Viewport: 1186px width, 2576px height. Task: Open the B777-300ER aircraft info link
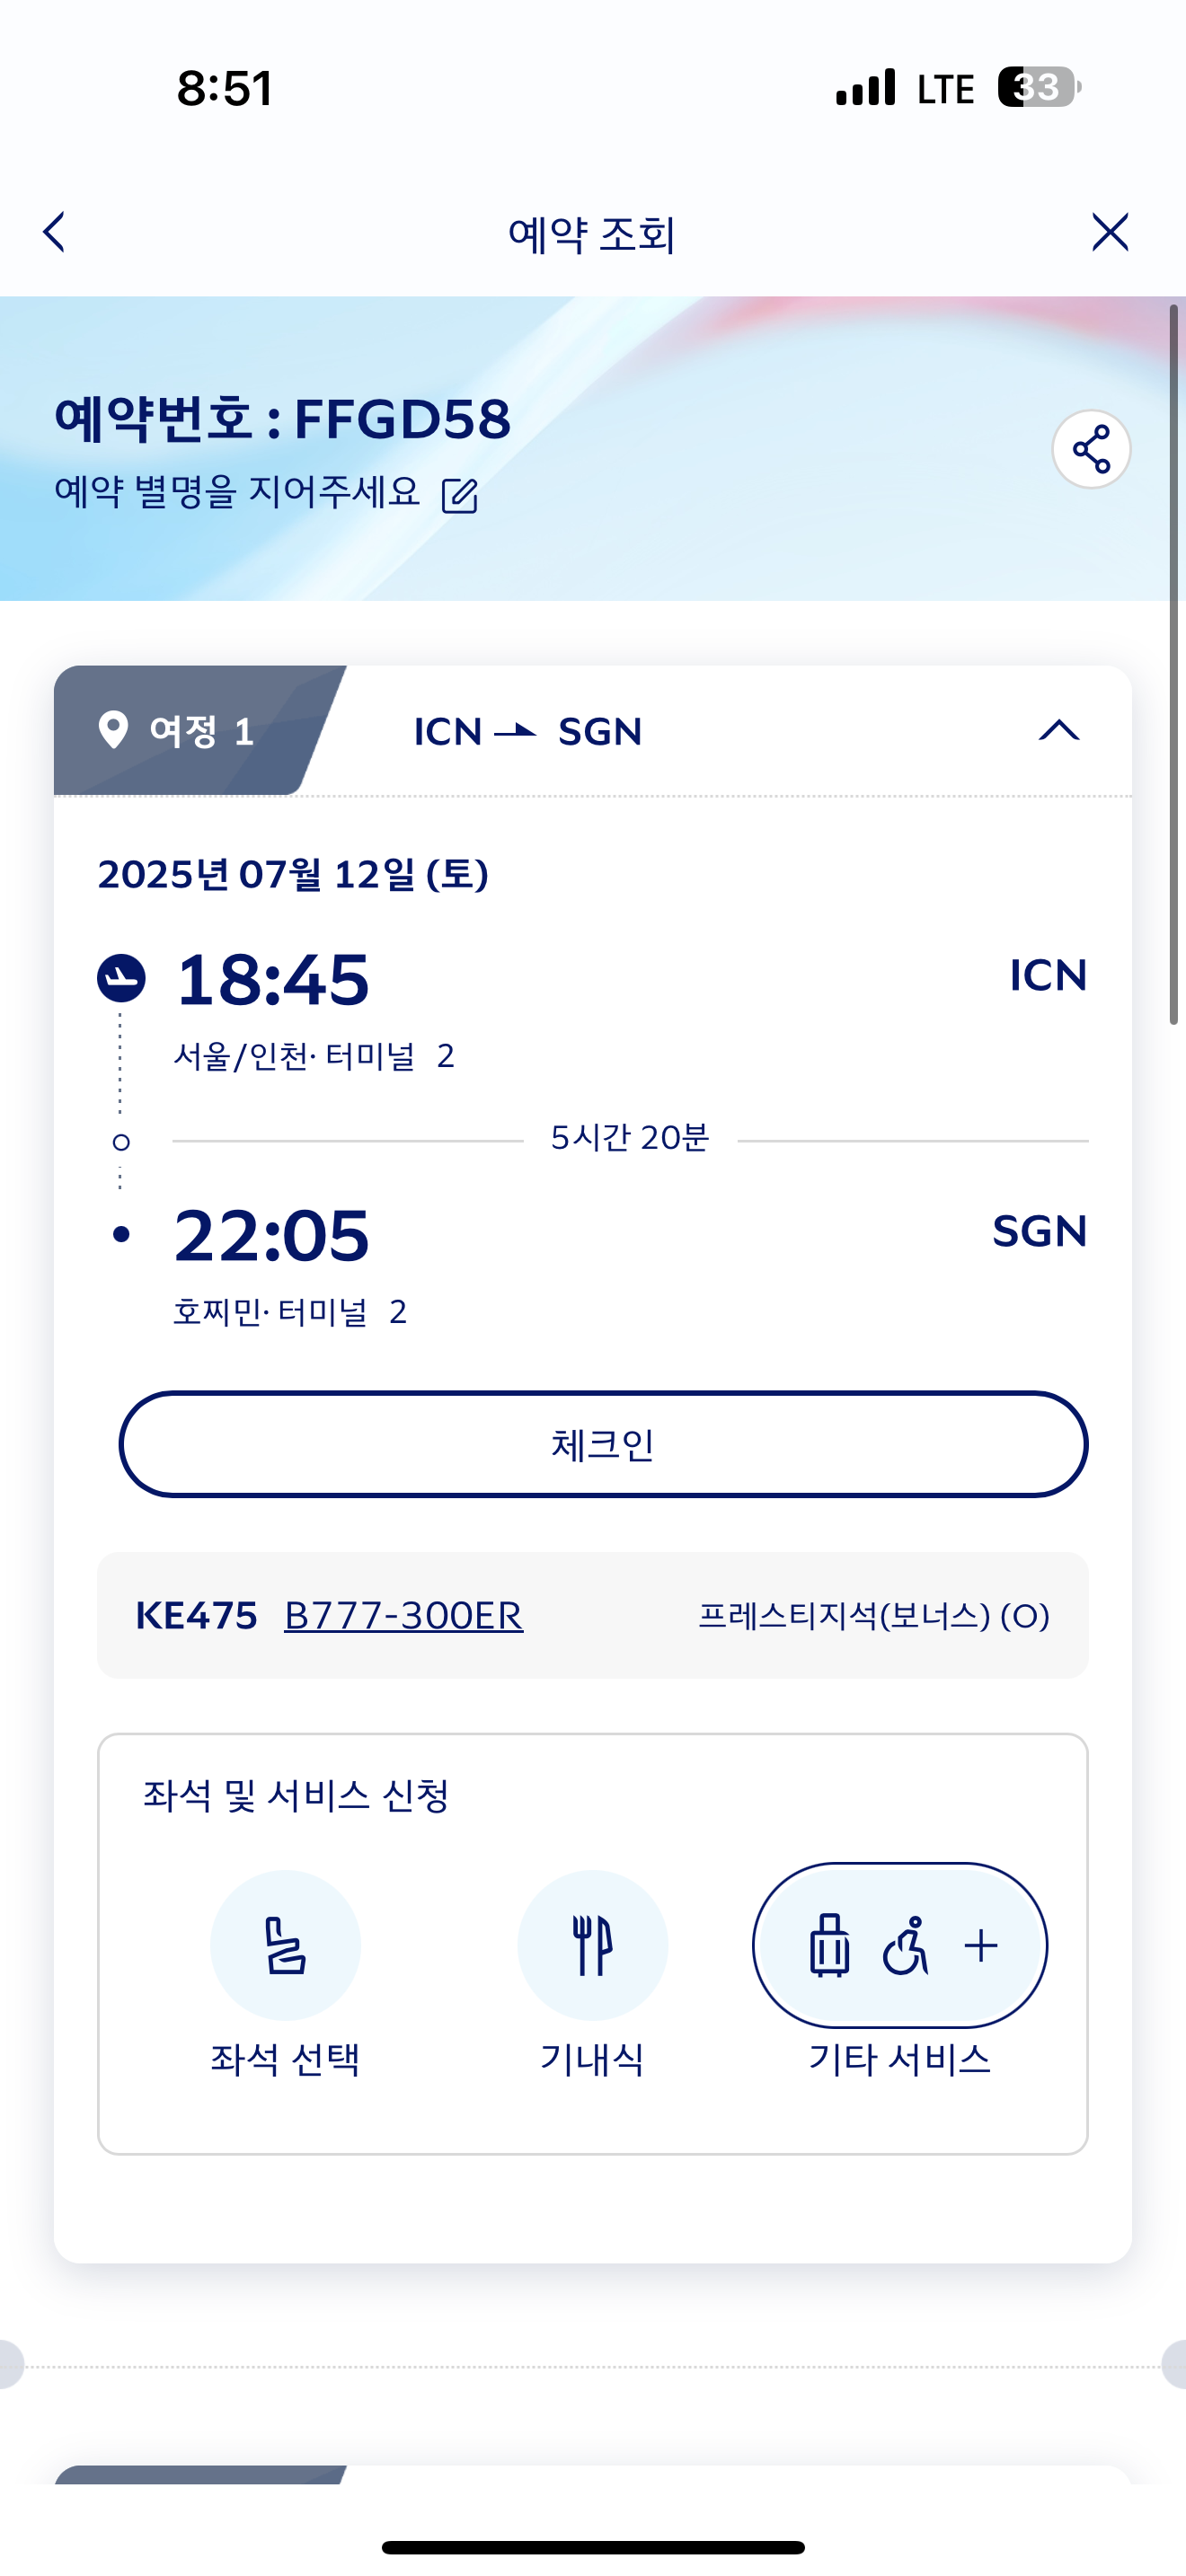403,1615
